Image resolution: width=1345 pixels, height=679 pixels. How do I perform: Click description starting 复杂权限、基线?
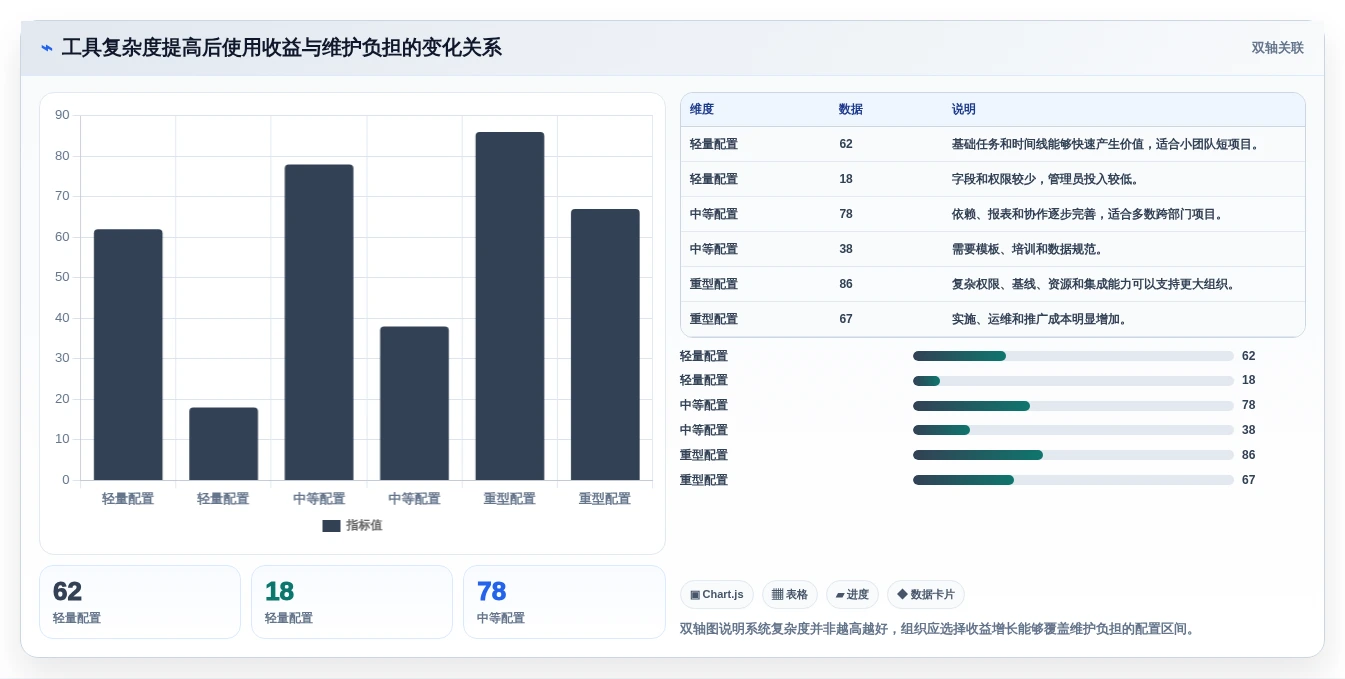click(x=1095, y=284)
